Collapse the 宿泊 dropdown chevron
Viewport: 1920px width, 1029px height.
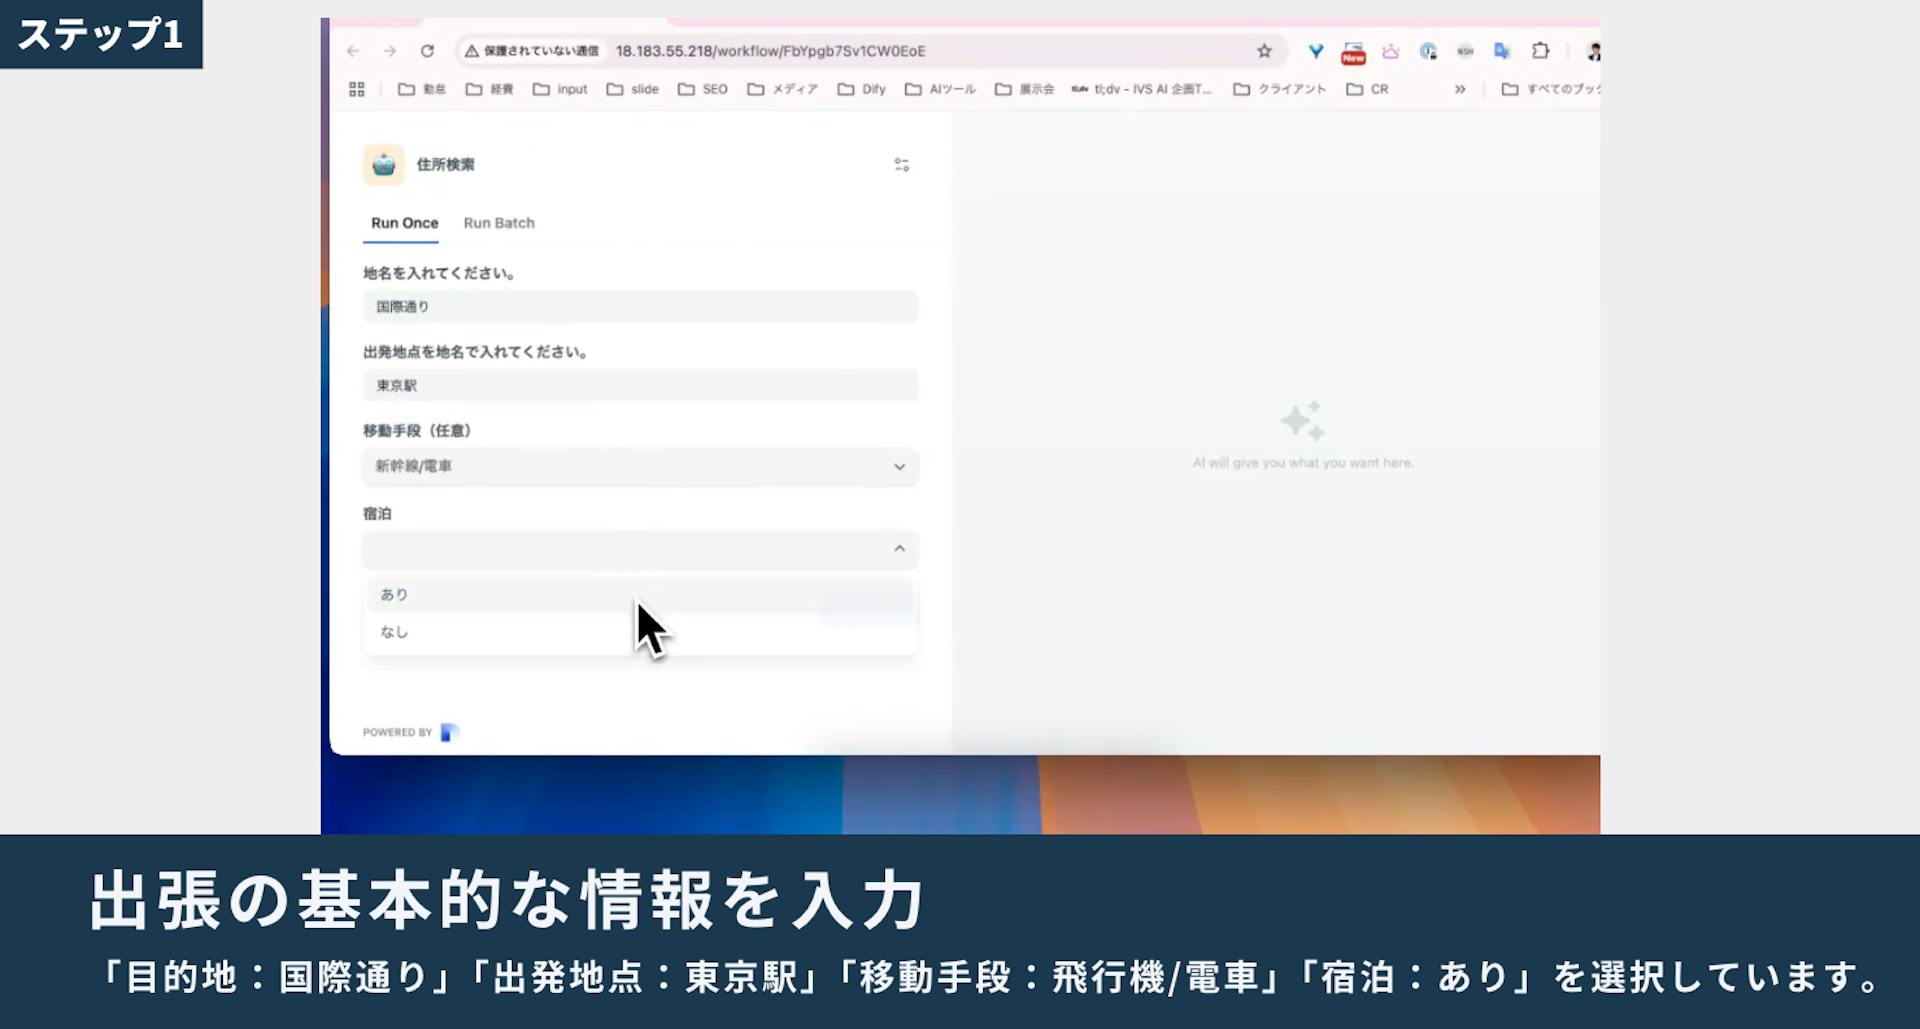(899, 549)
